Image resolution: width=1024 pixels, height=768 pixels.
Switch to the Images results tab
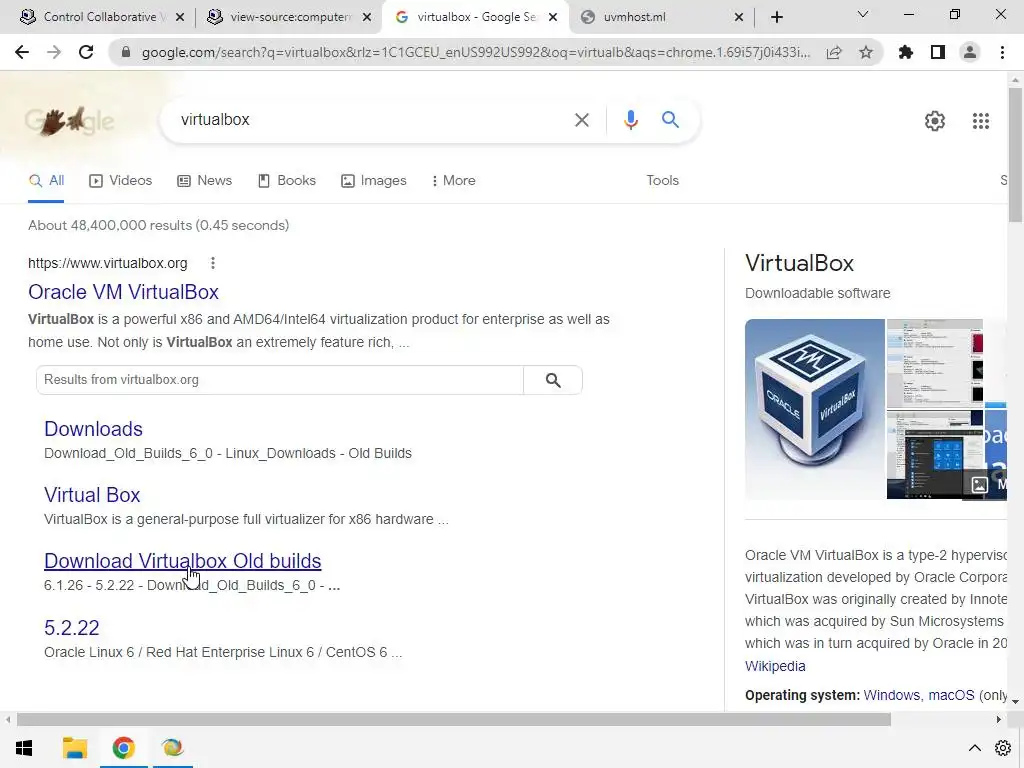374,180
